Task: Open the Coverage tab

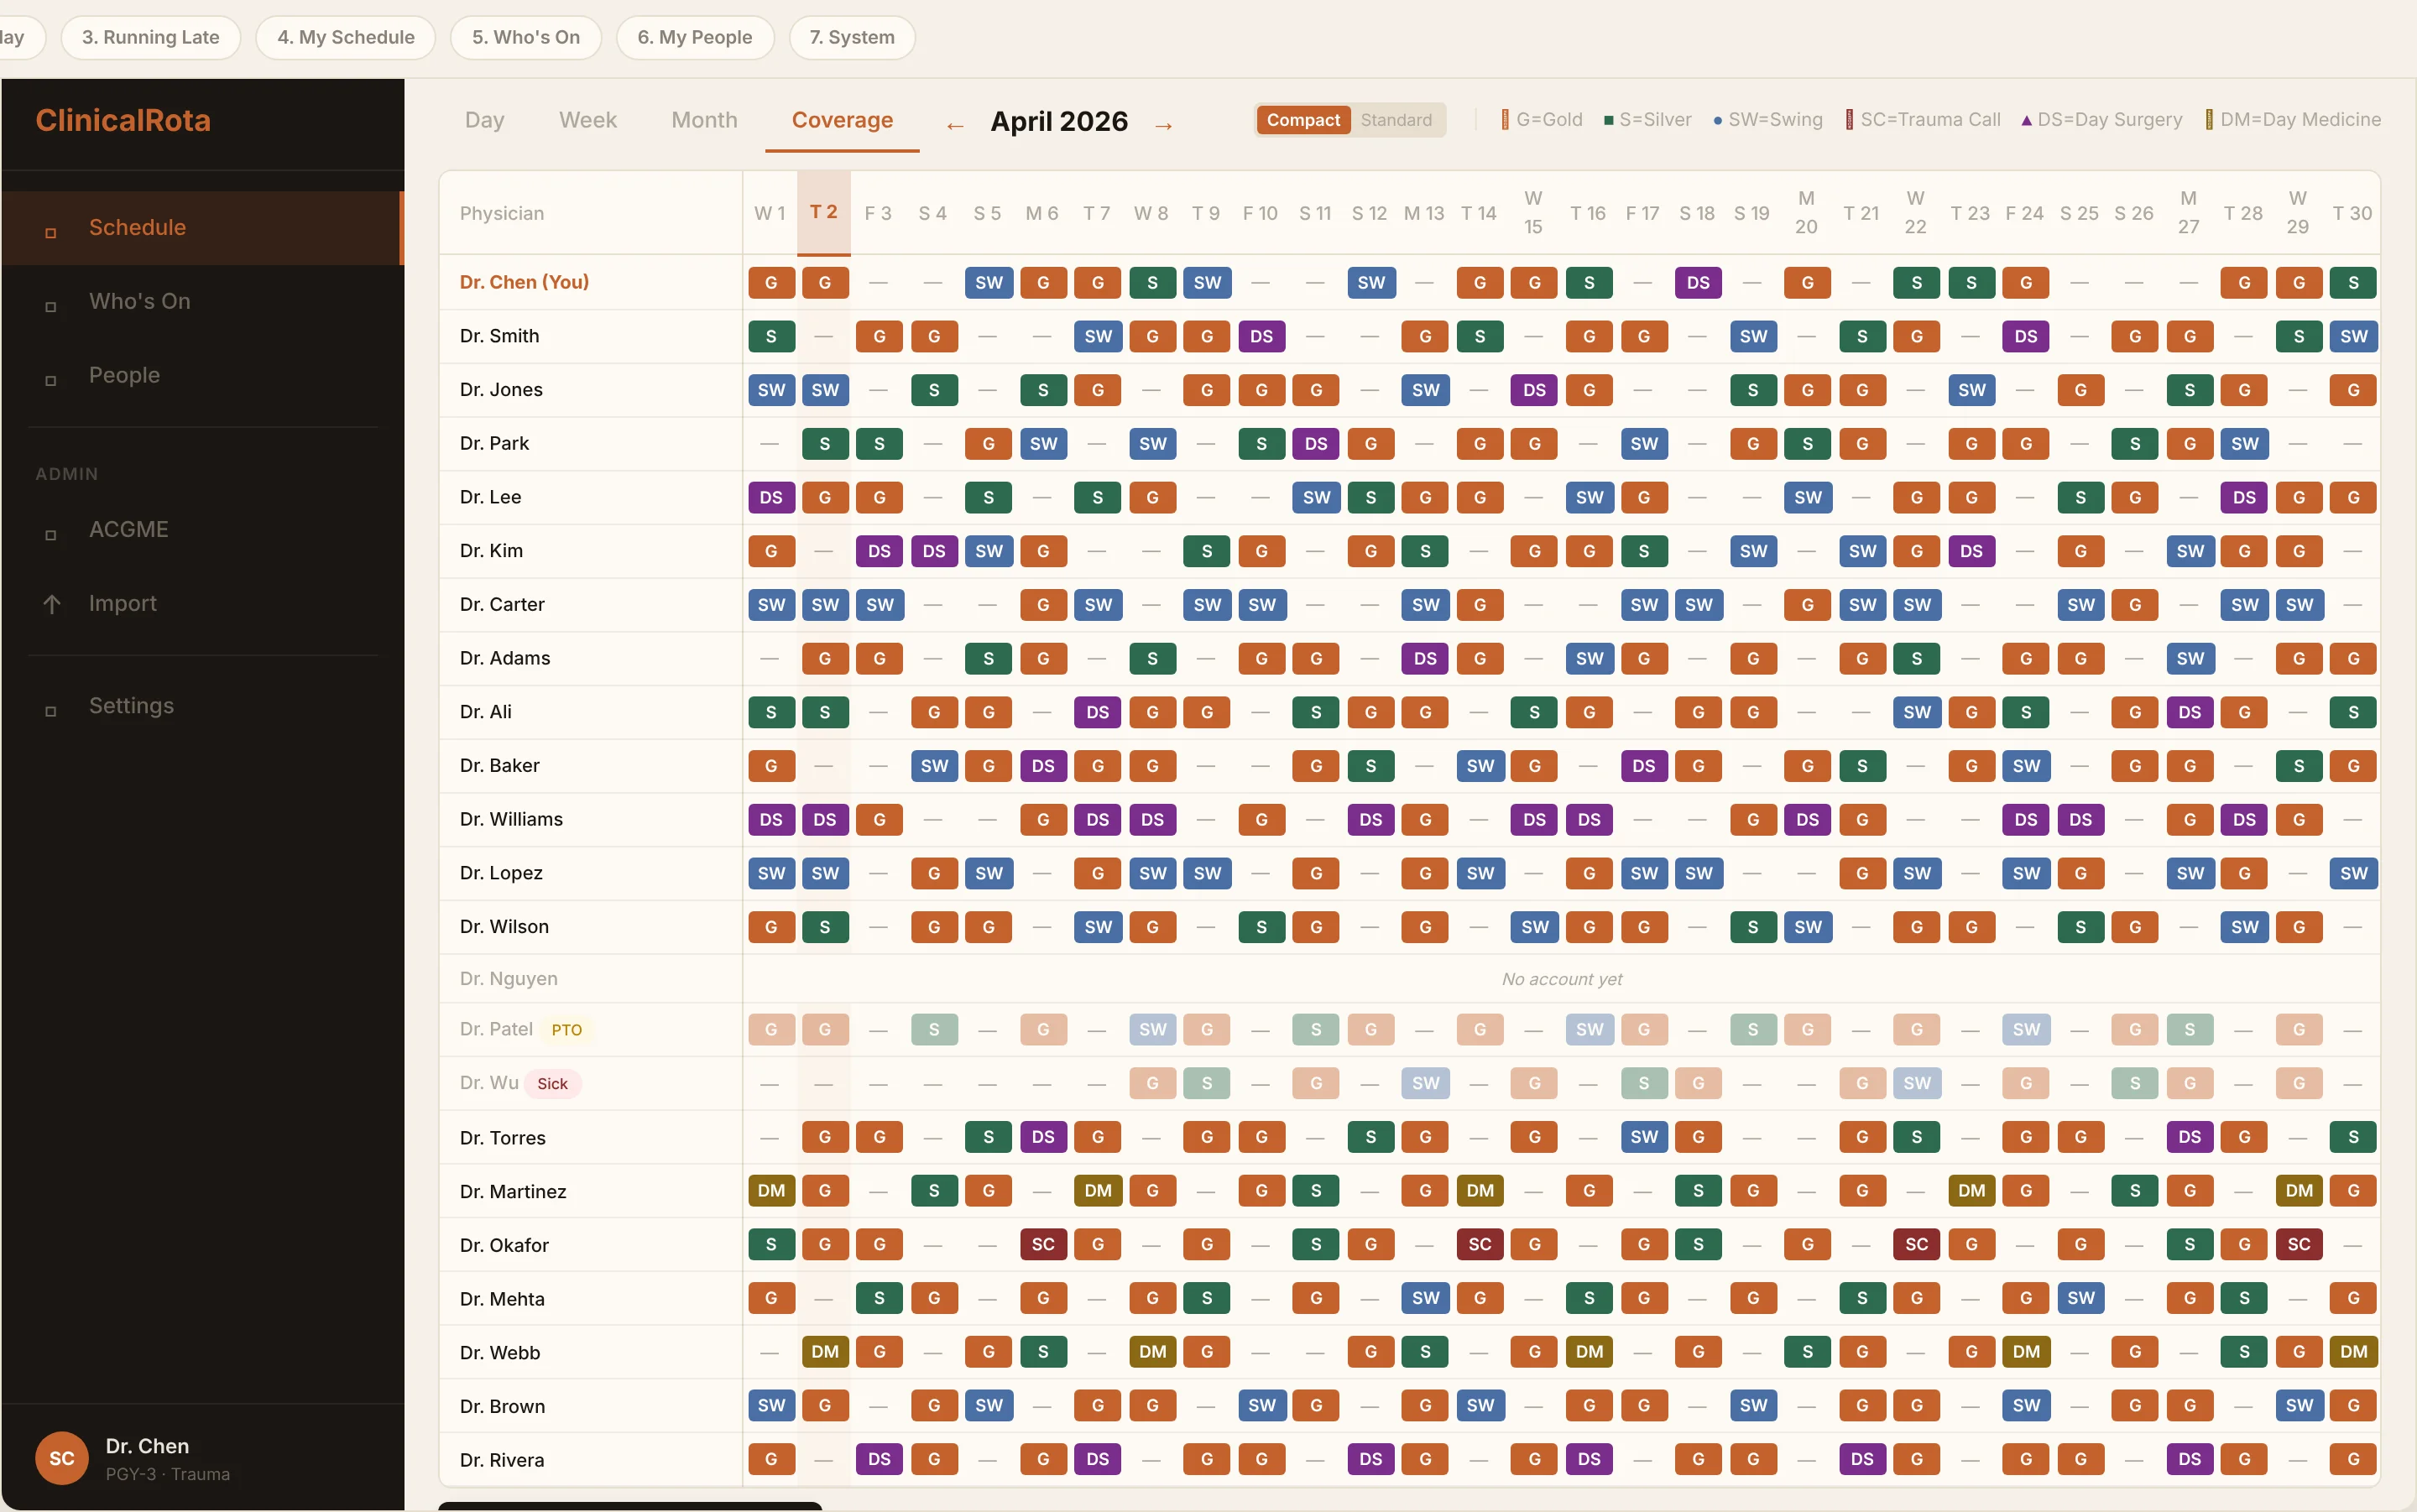Action: [841, 120]
